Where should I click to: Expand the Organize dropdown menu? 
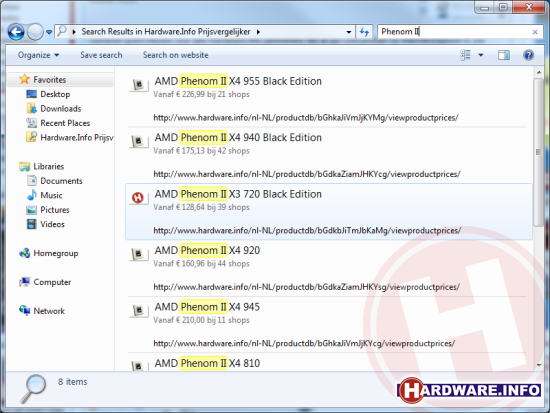tap(39, 55)
